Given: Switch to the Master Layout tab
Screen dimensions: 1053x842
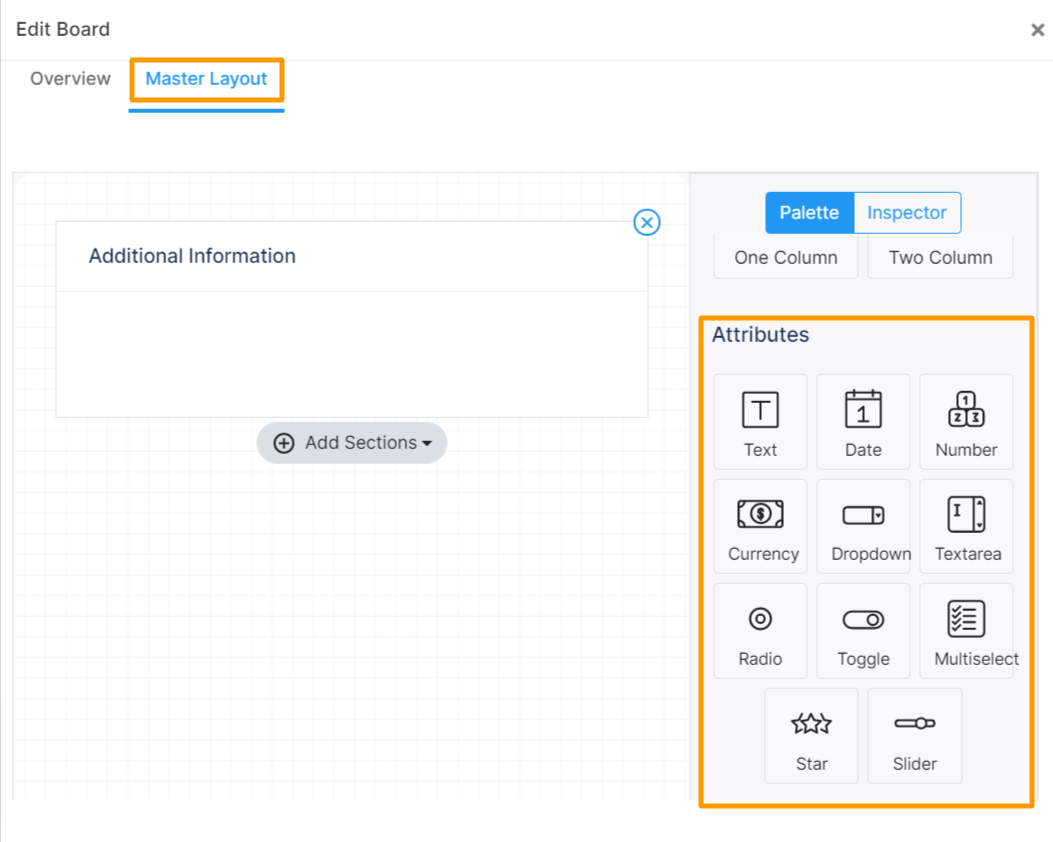Looking at the screenshot, I should pyautogui.click(x=206, y=79).
